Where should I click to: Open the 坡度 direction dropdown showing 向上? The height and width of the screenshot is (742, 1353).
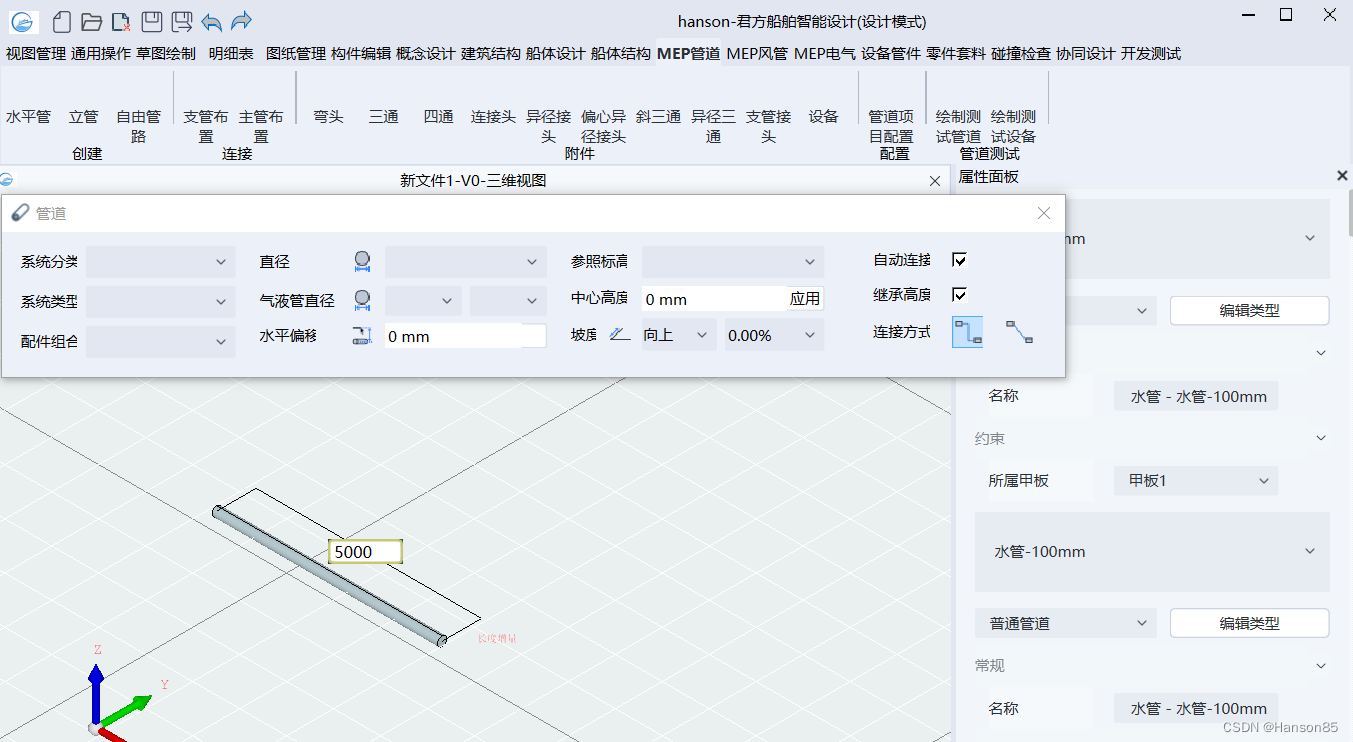[x=677, y=335]
